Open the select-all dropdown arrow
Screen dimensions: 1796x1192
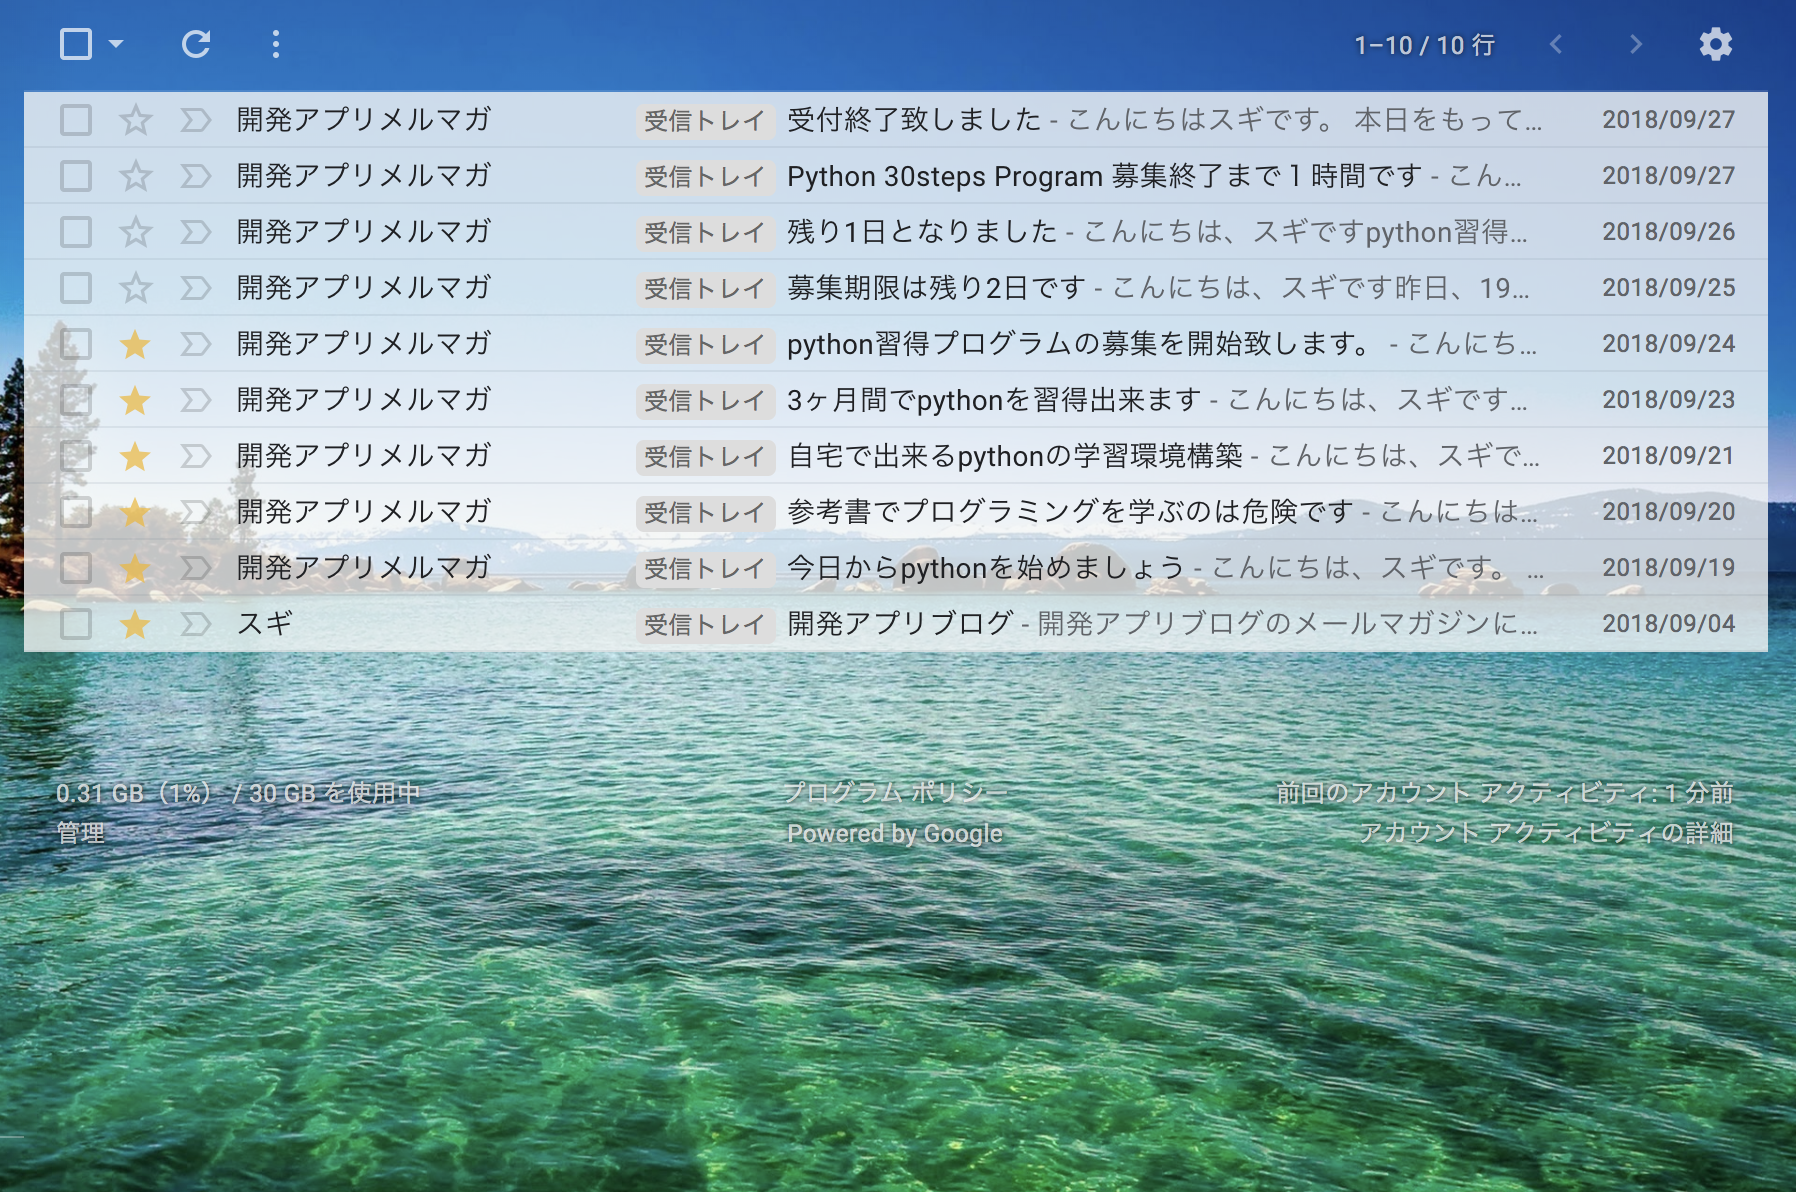coord(116,44)
